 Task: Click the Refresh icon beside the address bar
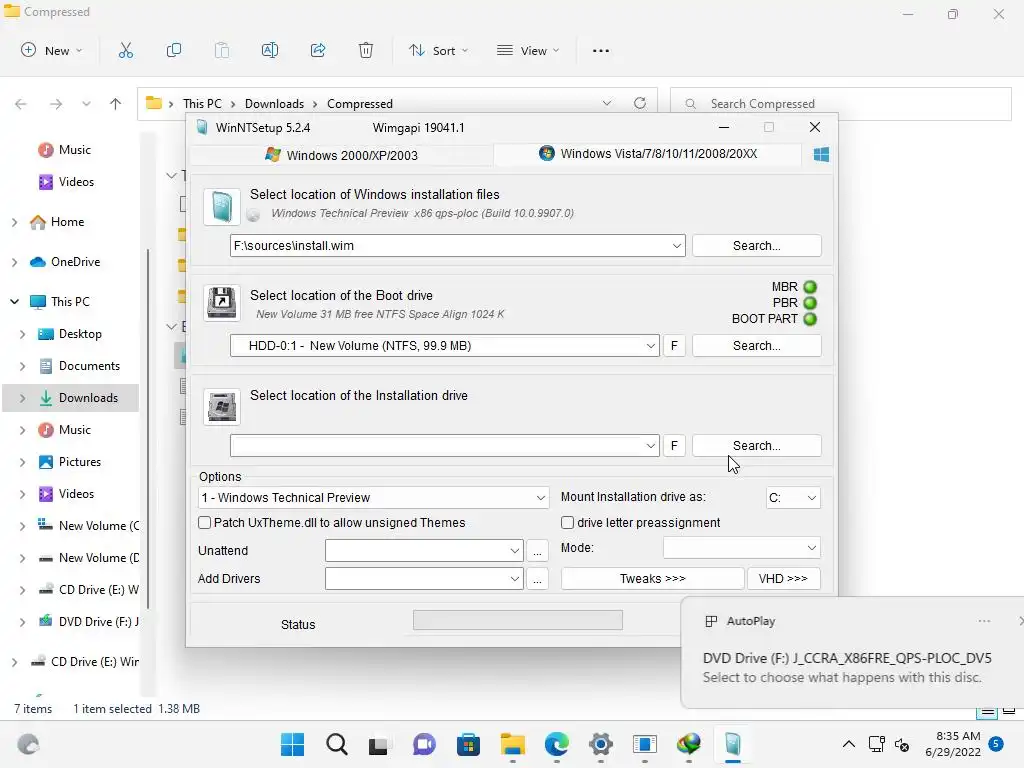[640, 103]
